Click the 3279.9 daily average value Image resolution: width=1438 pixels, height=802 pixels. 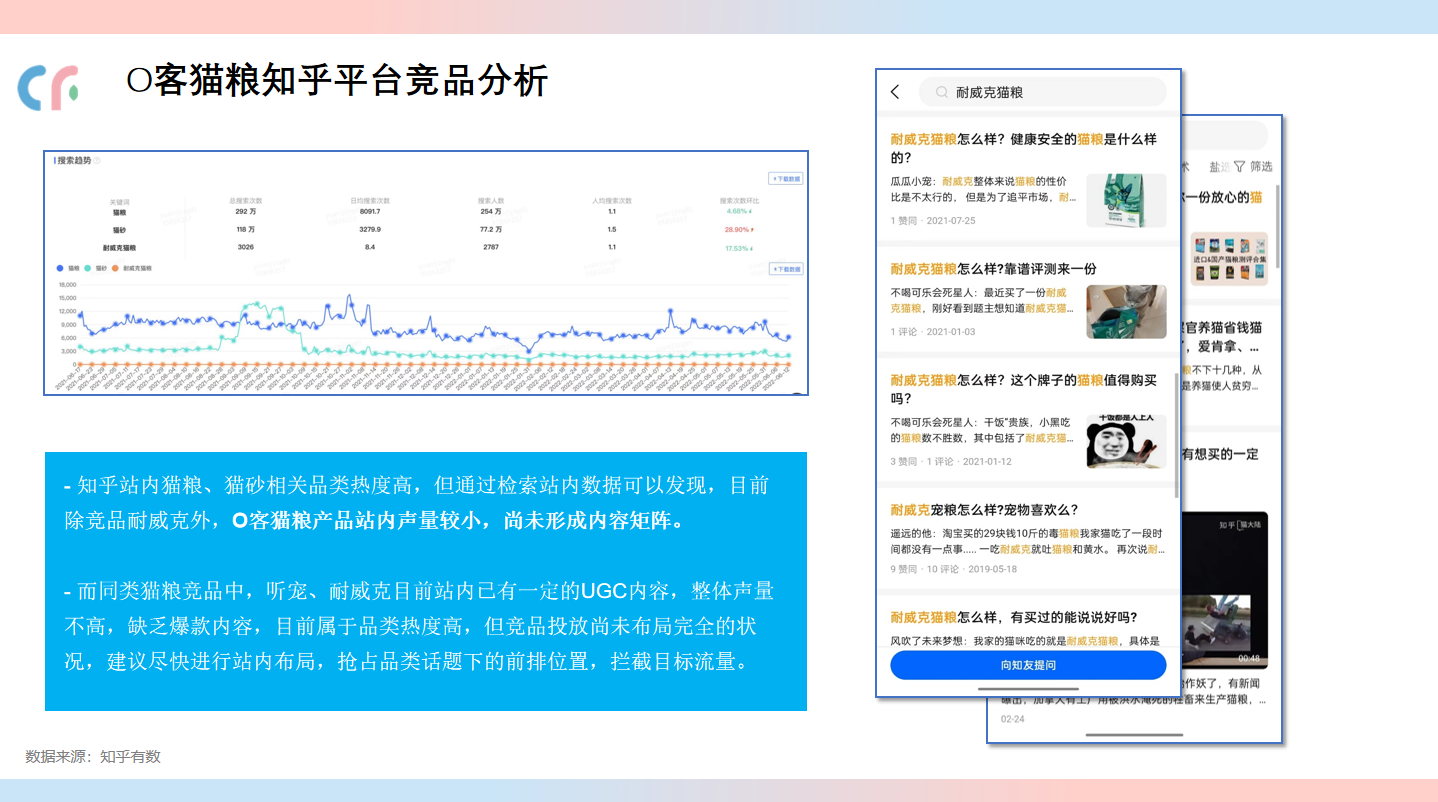point(370,229)
